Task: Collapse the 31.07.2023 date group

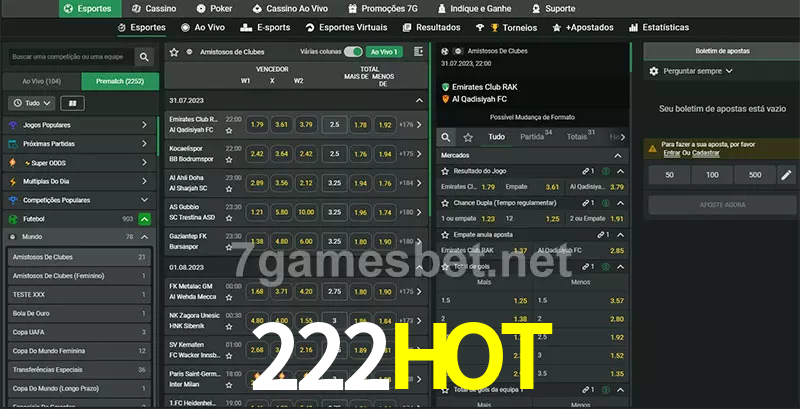Action: 419,100
